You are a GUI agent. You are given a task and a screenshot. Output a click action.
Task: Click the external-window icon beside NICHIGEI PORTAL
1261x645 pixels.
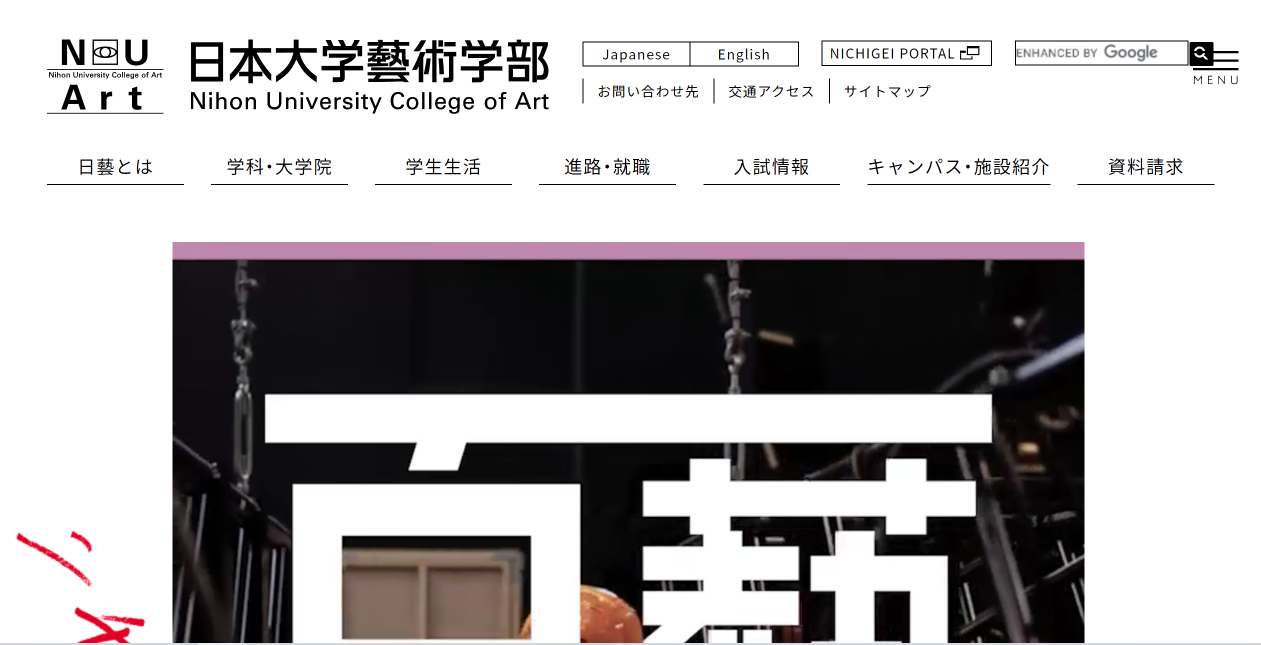tap(969, 54)
